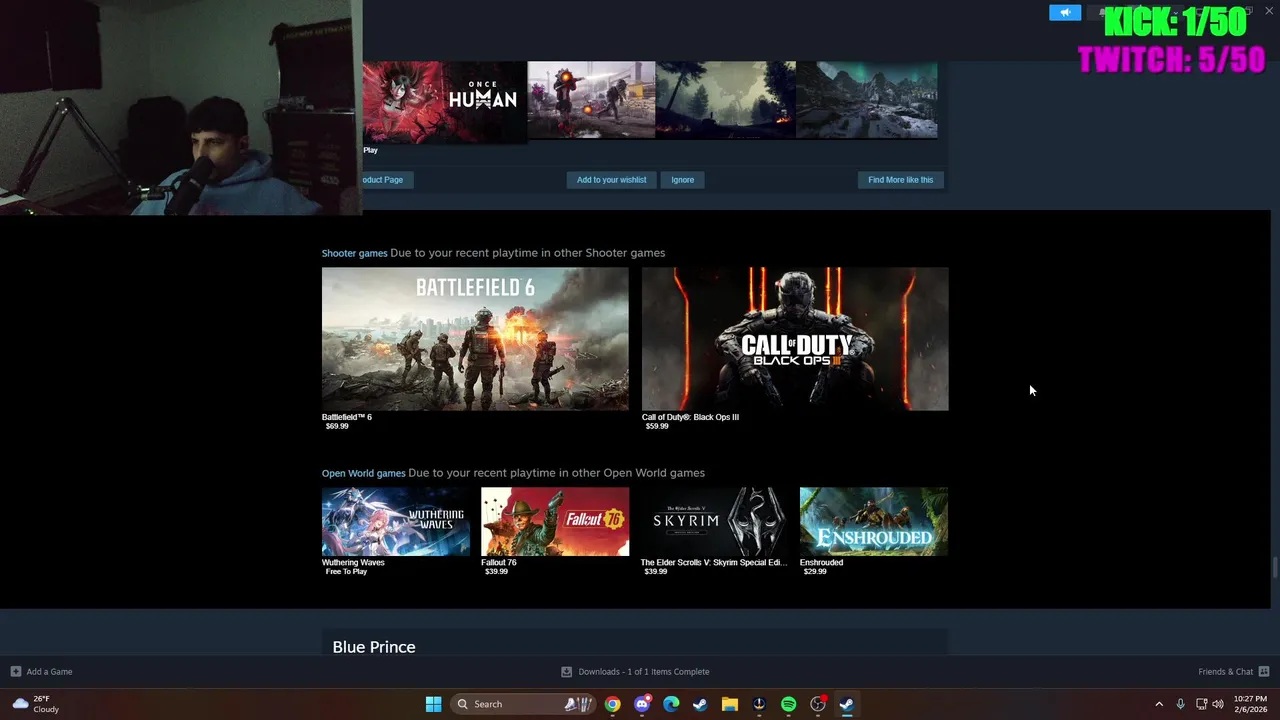Click the Add a Game label

coord(49,672)
